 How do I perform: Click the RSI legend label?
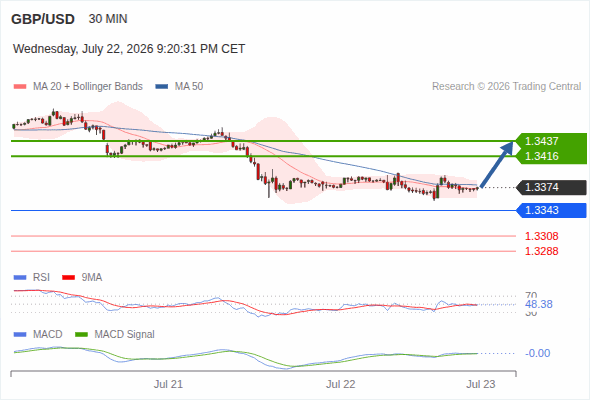pos(41,278)
